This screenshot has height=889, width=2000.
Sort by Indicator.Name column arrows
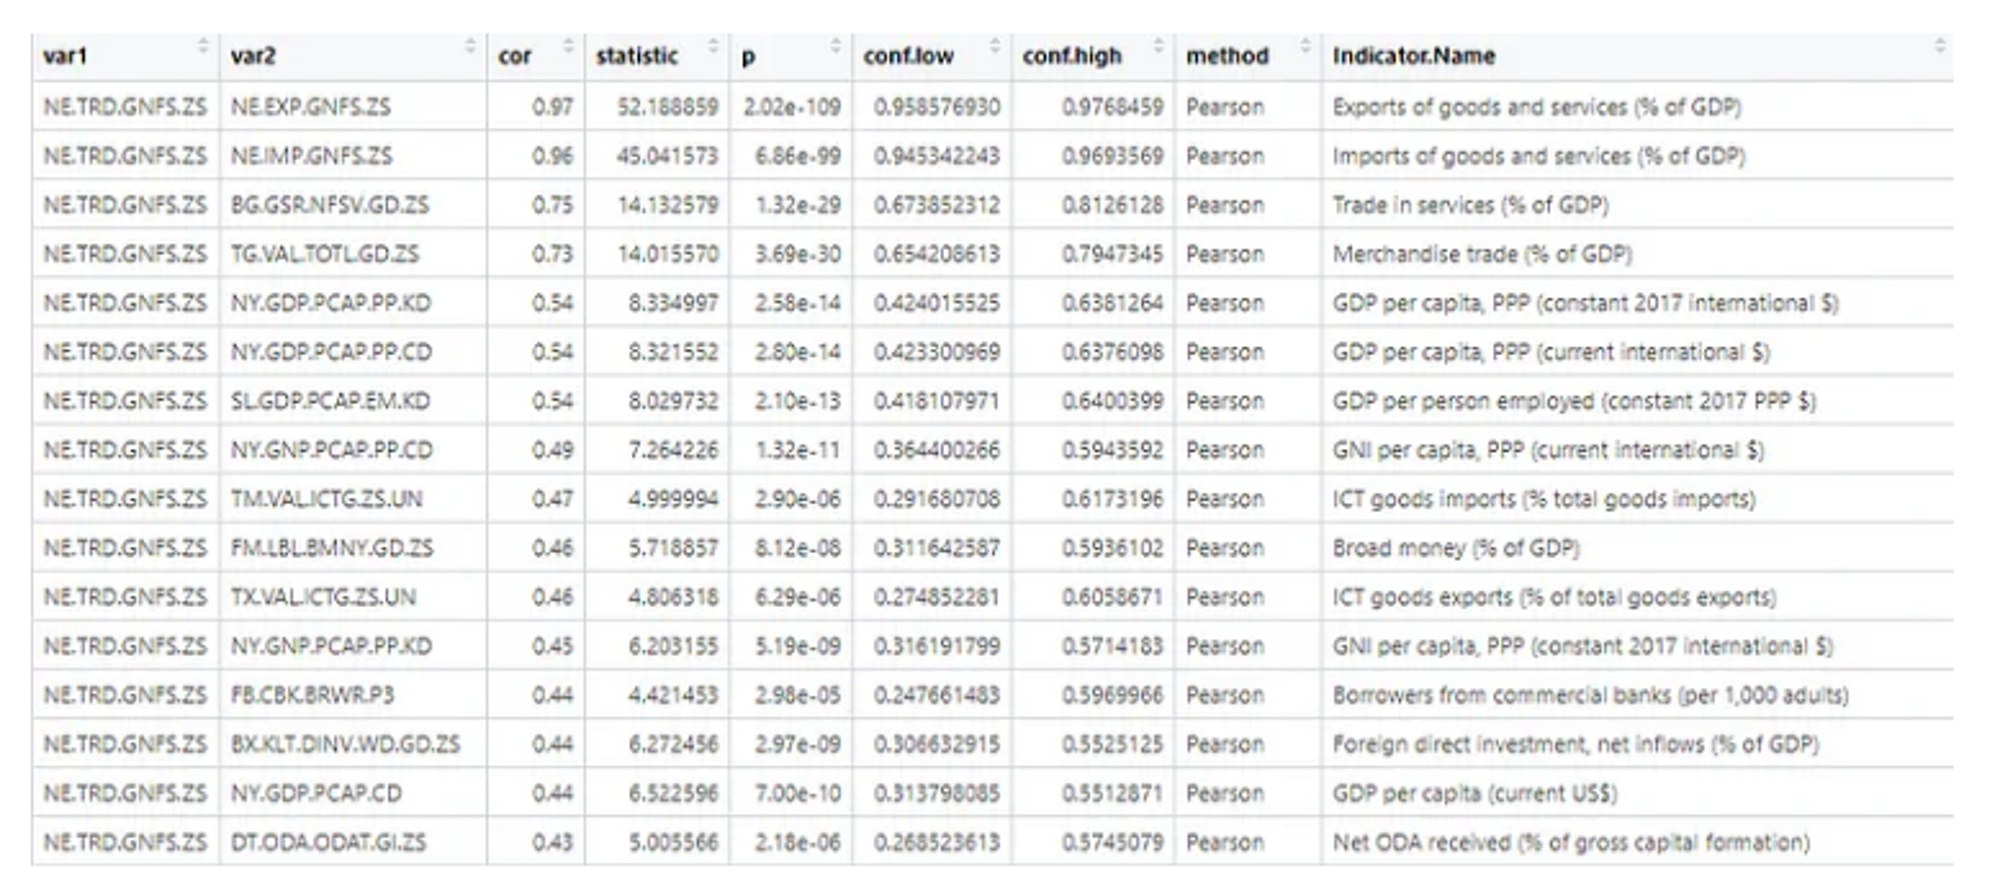tap(1940, 46)
